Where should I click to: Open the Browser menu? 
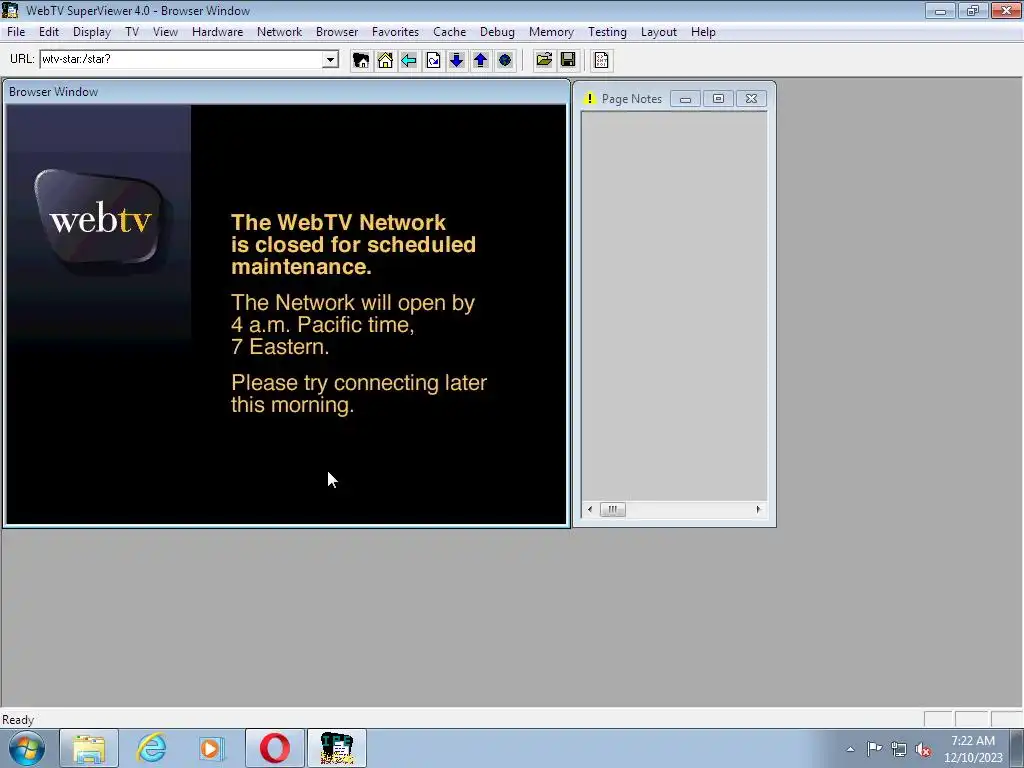[337, 32]
